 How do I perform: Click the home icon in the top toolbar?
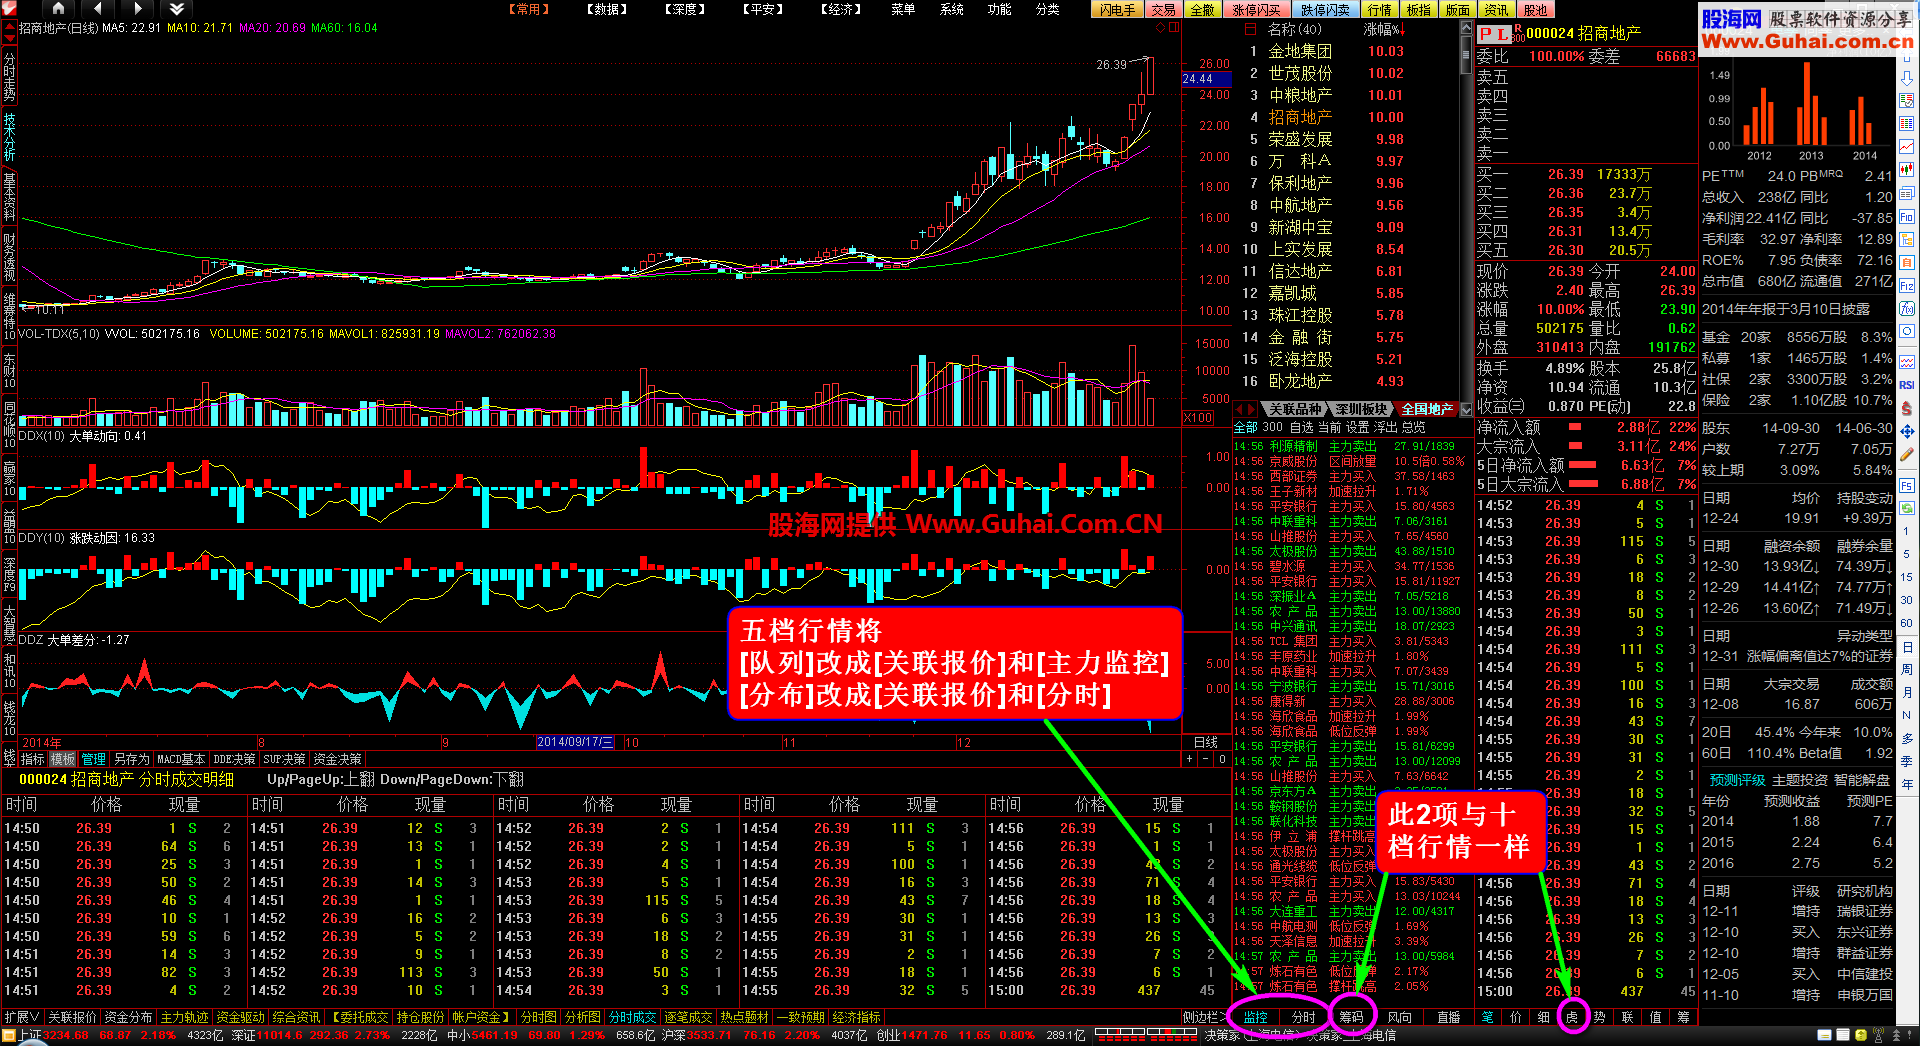pos(58,8)
